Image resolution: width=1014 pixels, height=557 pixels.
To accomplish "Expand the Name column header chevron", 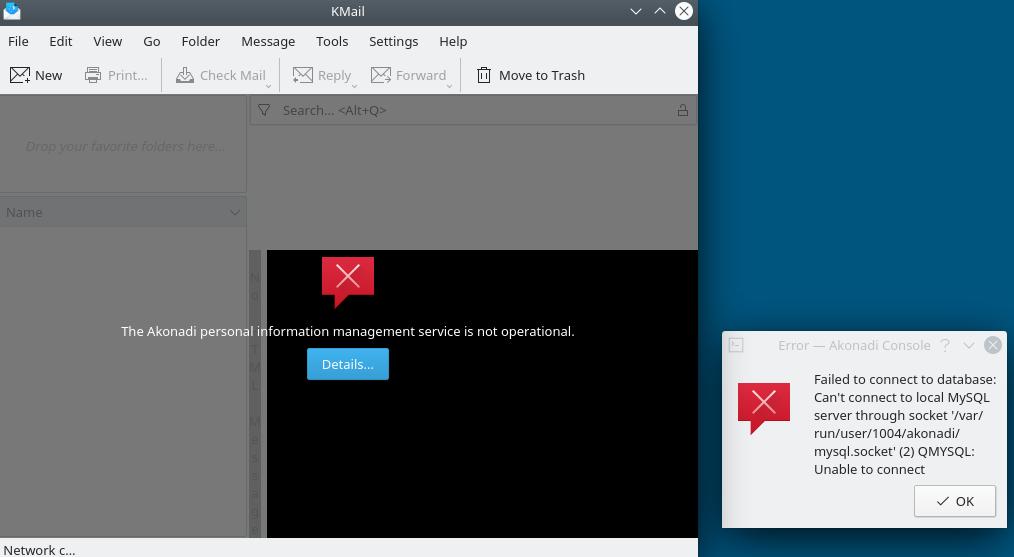I will point(235,212).
